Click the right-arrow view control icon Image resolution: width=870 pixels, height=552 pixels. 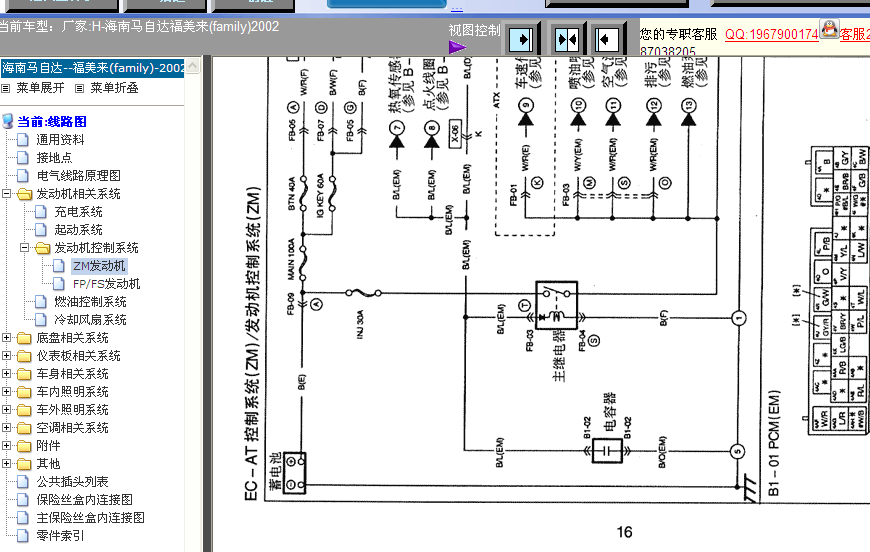tap(520, 39)
